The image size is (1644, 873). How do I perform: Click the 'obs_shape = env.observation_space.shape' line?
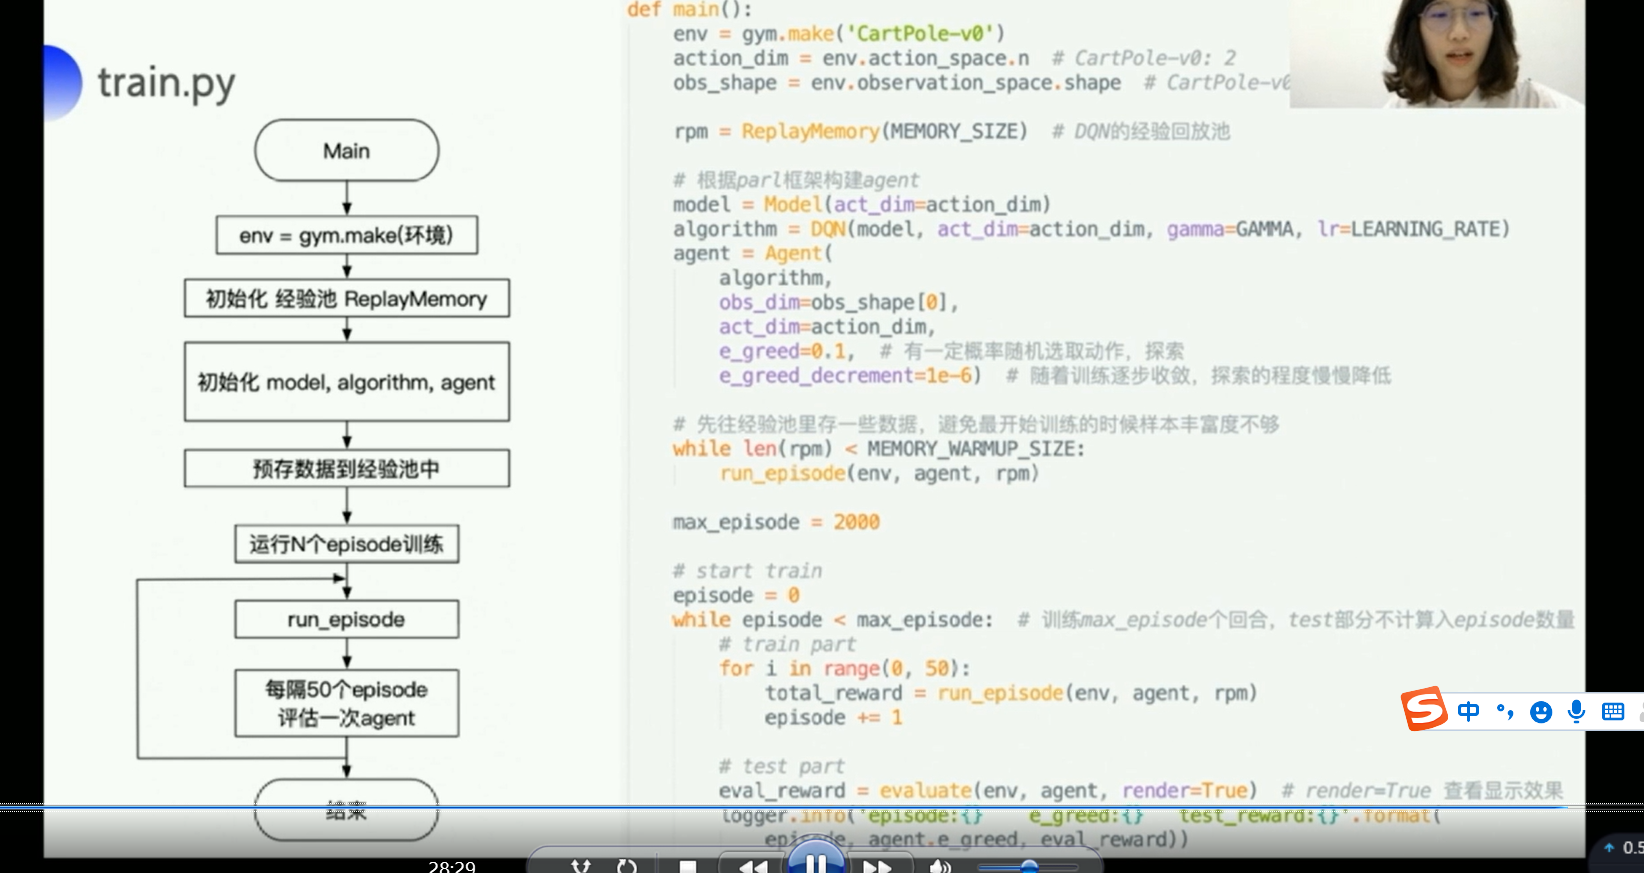896,83
